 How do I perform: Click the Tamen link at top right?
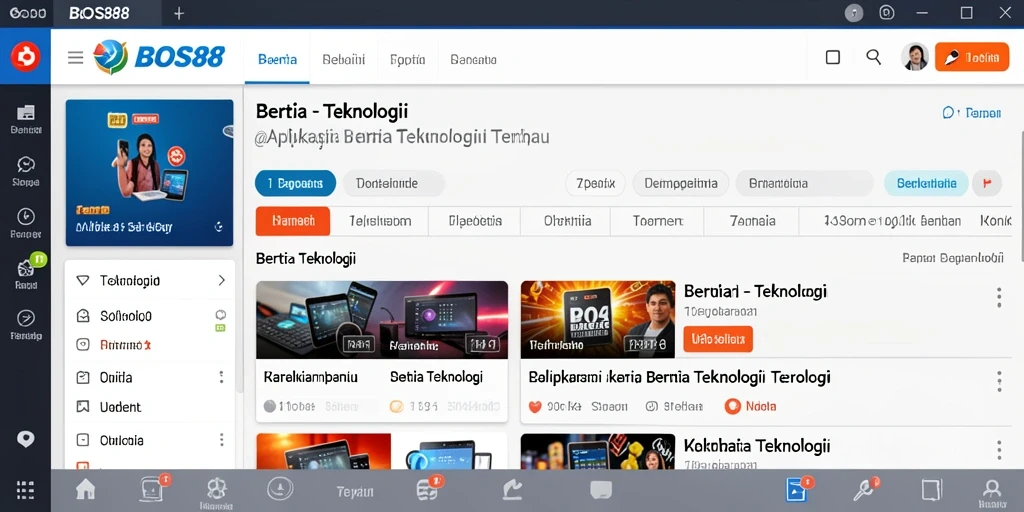click(x=972, y=113)
